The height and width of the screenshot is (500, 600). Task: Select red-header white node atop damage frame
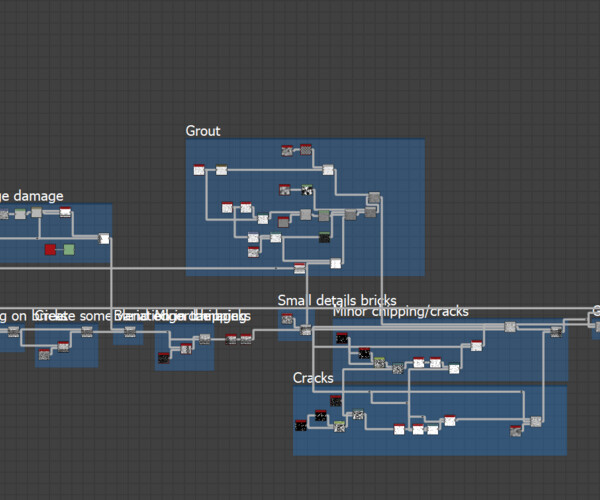(x=65, y=212)
